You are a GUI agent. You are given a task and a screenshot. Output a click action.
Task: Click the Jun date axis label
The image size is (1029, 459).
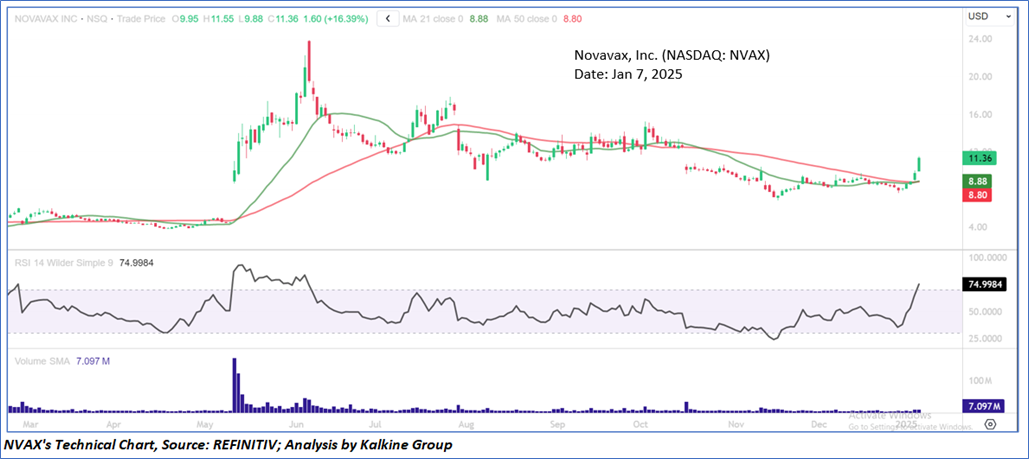coord(295,424)
